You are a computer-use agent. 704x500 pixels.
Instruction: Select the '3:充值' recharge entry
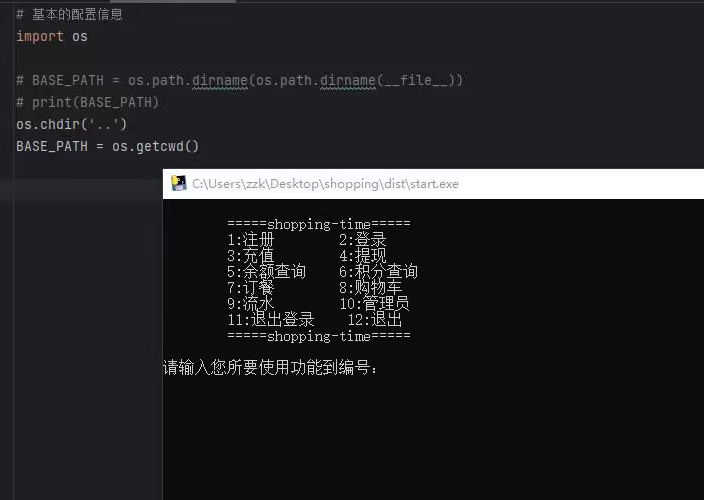[x=250, y=256]
